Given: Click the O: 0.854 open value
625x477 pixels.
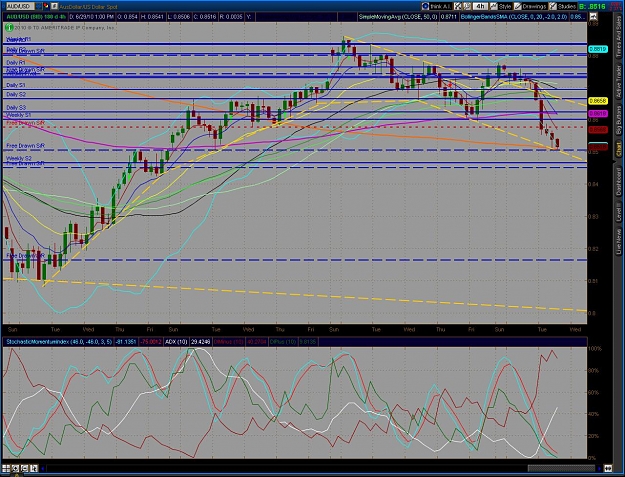Looking at the screenshot, I should point(126,17).
